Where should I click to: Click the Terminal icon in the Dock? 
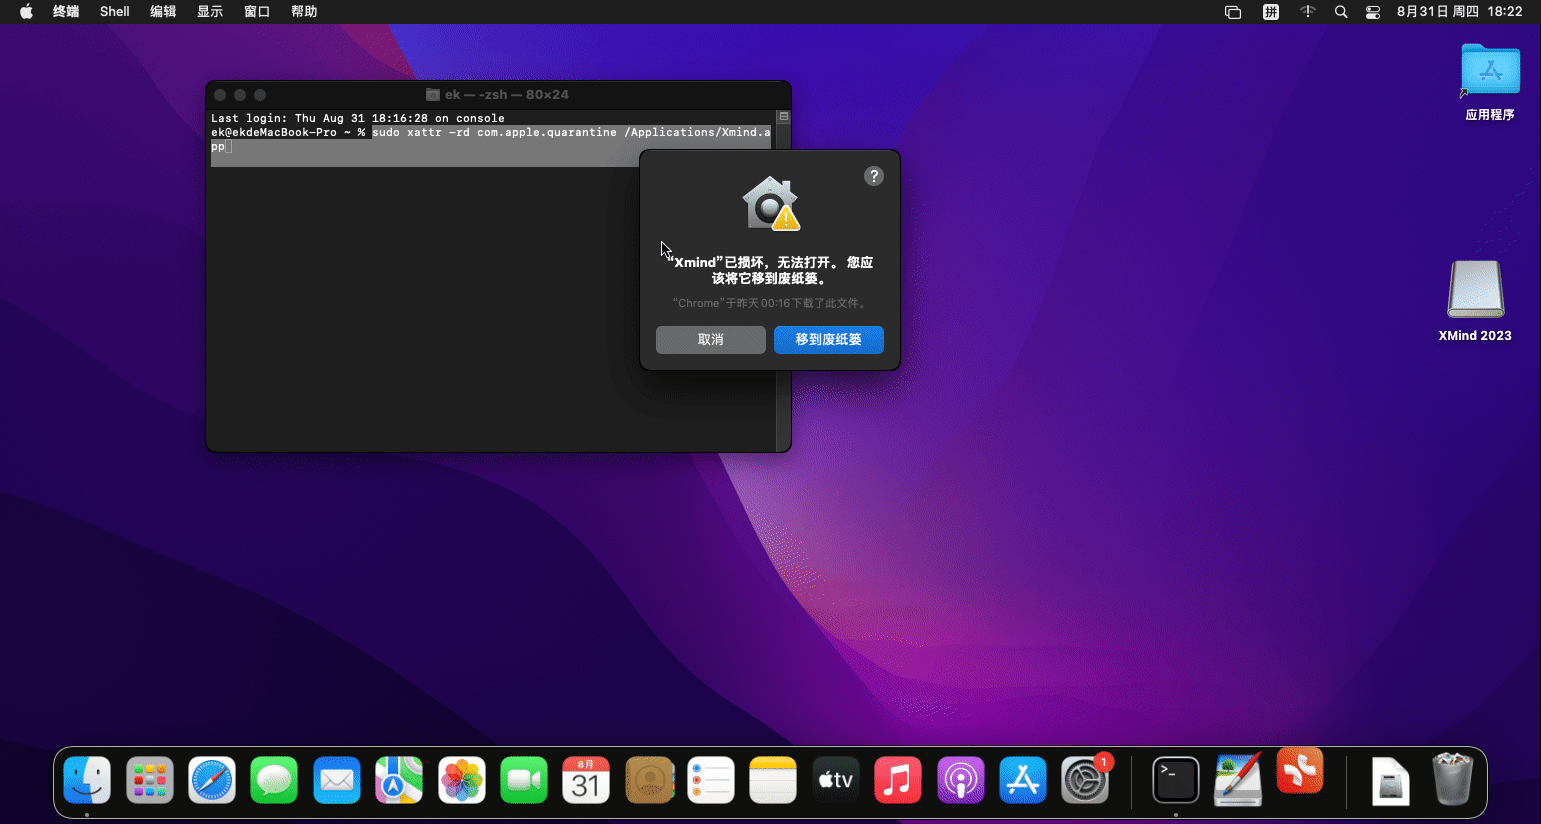[1176, 780]
